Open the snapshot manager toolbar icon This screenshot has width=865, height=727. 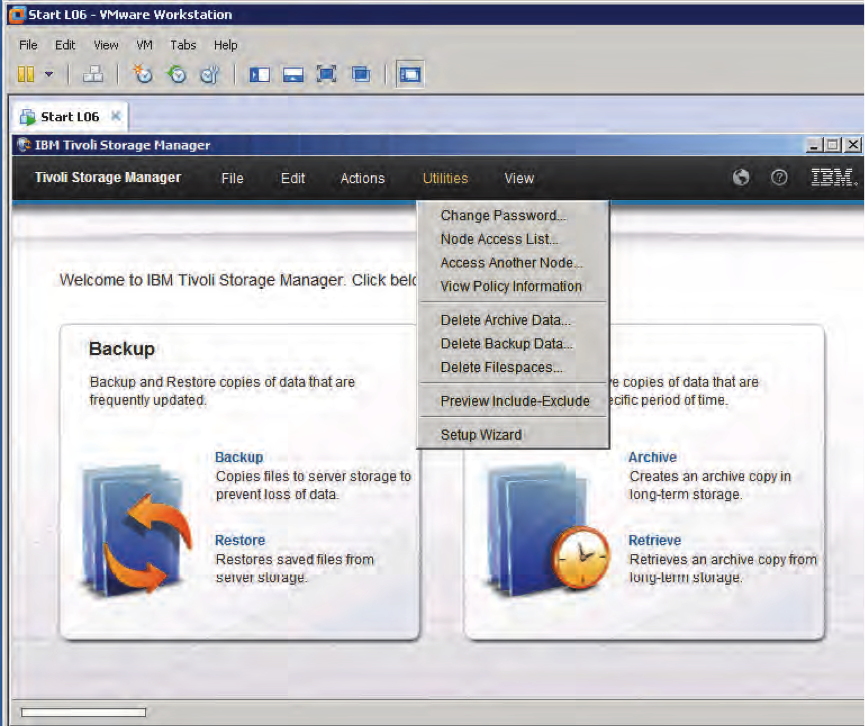[210, 74]
